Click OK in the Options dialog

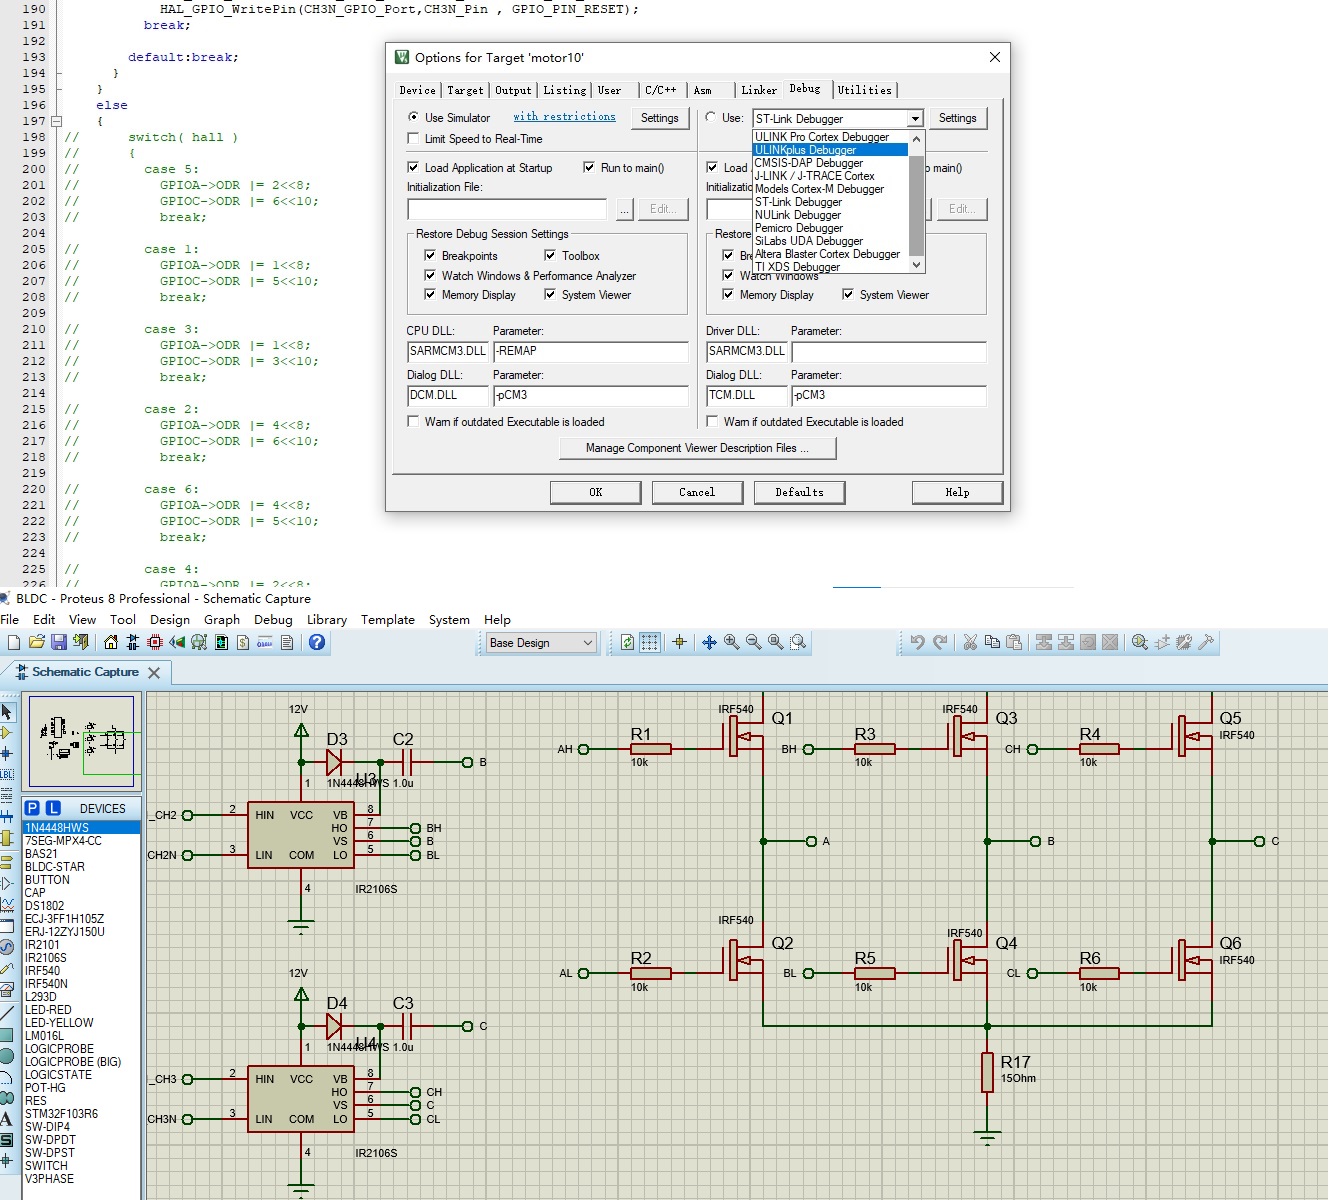point(596,492)
